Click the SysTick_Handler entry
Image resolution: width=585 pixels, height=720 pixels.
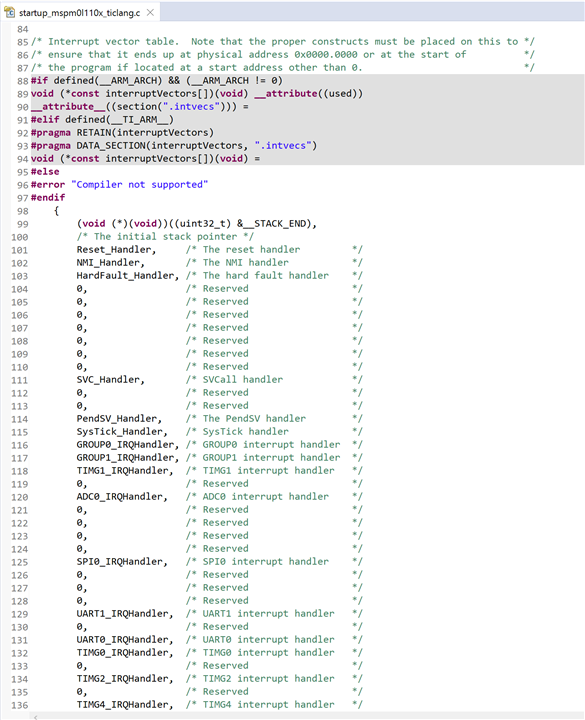click(122, 432)
